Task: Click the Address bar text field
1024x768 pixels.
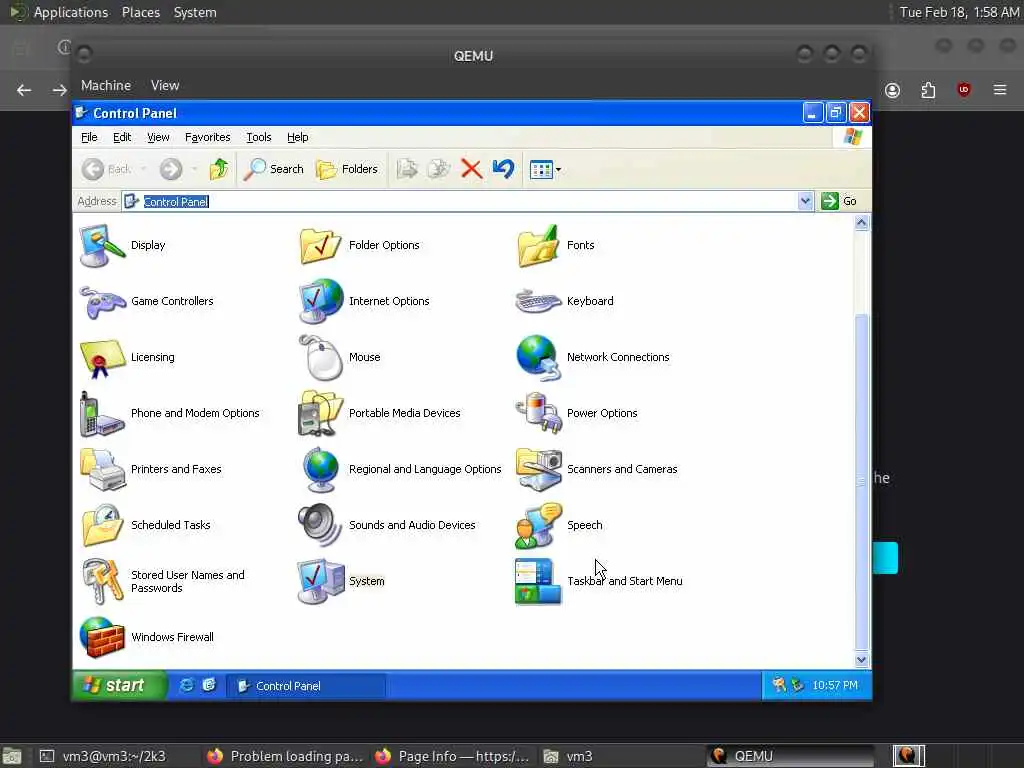Action: (x=459, y=201)
